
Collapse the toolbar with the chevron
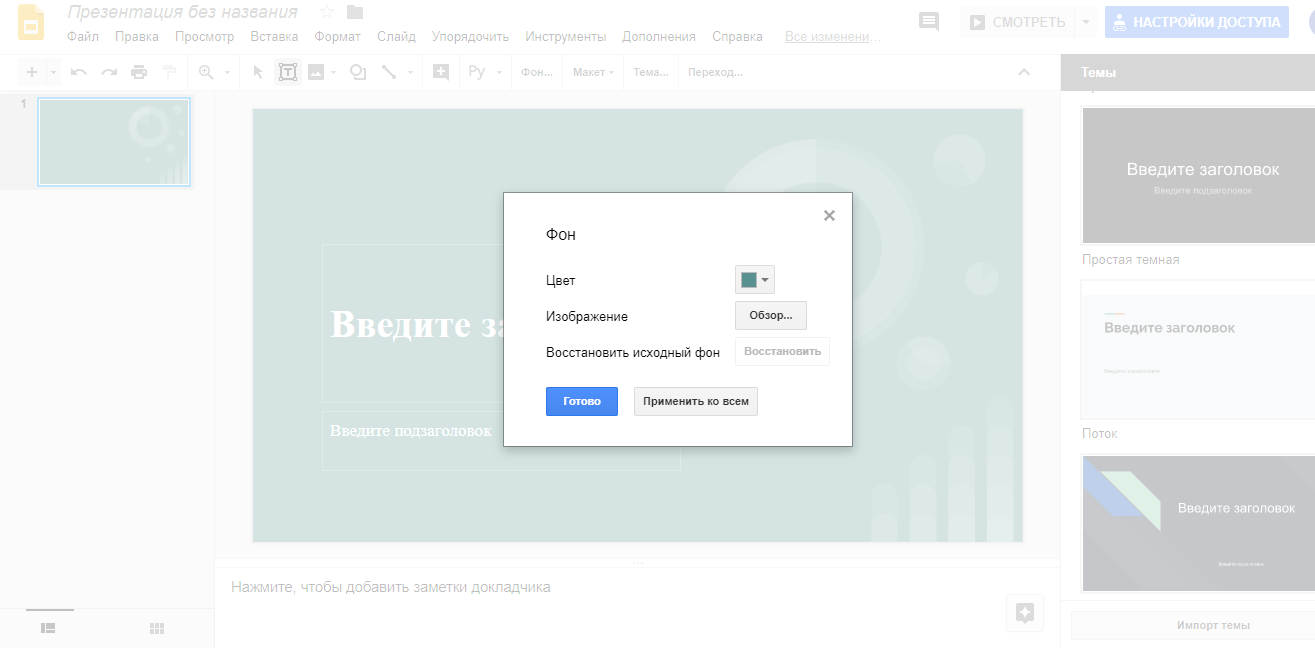coord(1023,71)
